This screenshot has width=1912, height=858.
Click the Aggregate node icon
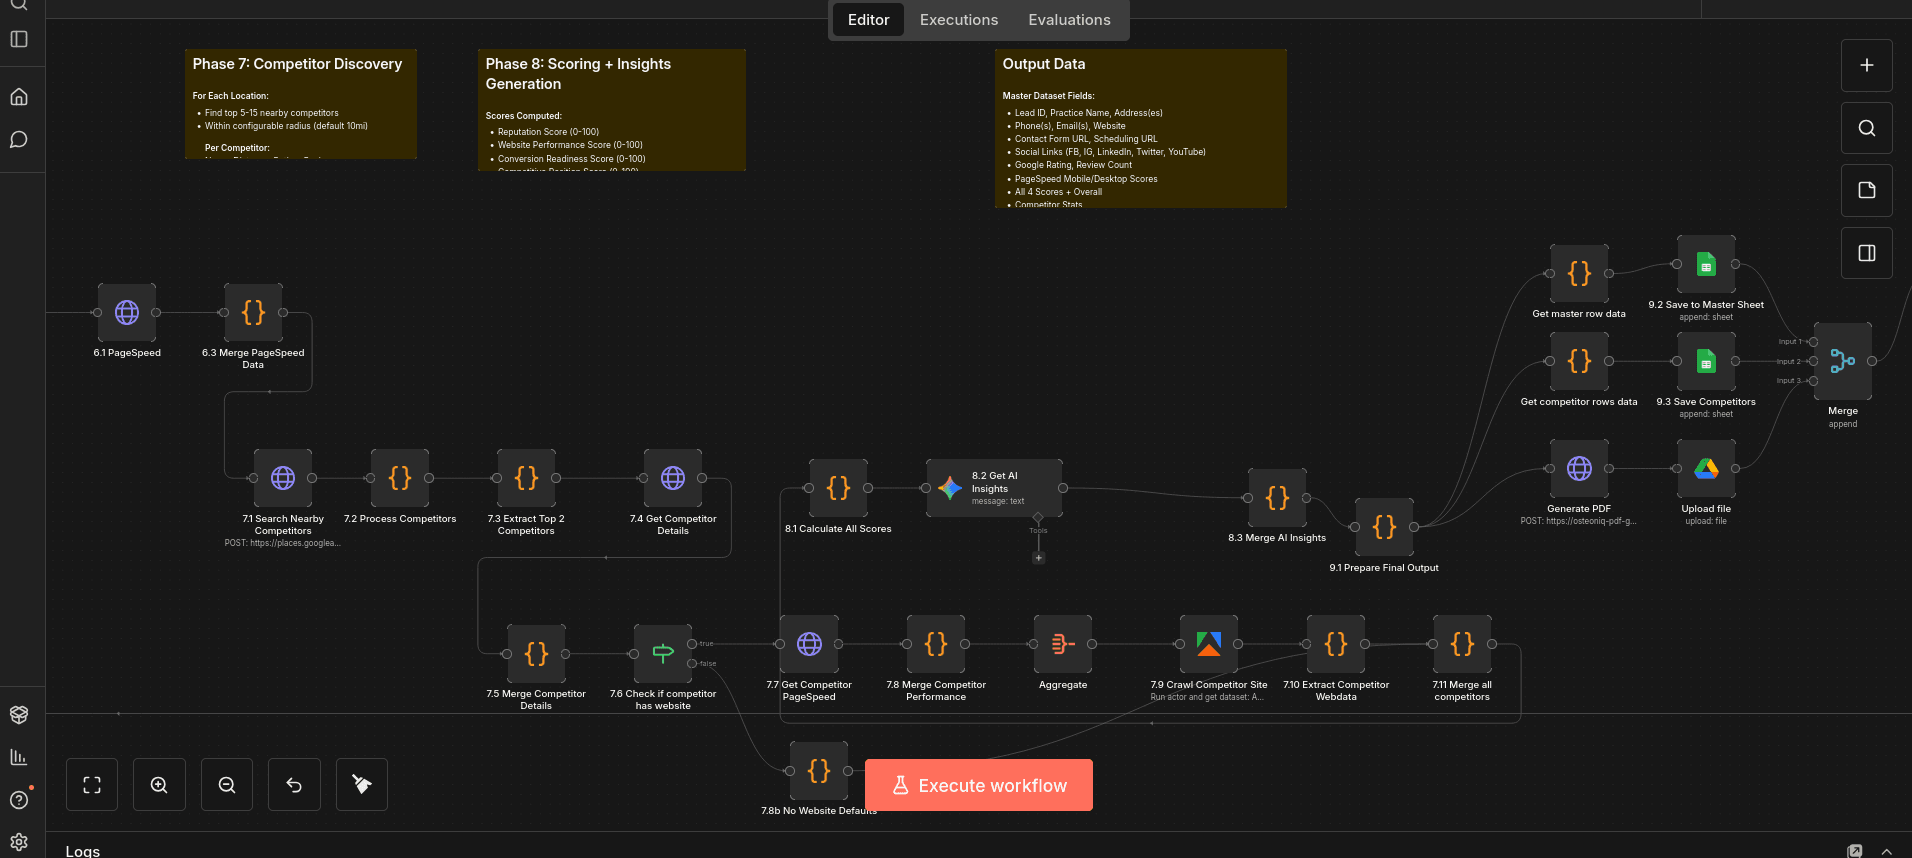[x=1063, y=644]
